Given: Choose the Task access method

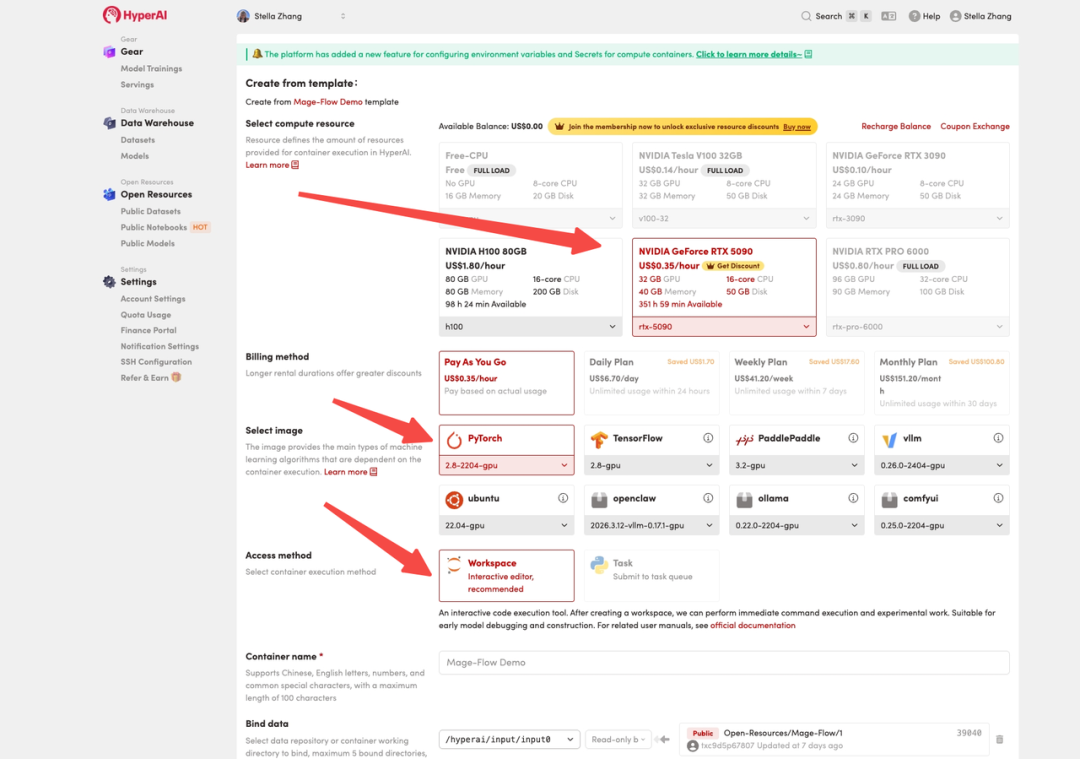Looking at the screenshot, I should (652, 575).
